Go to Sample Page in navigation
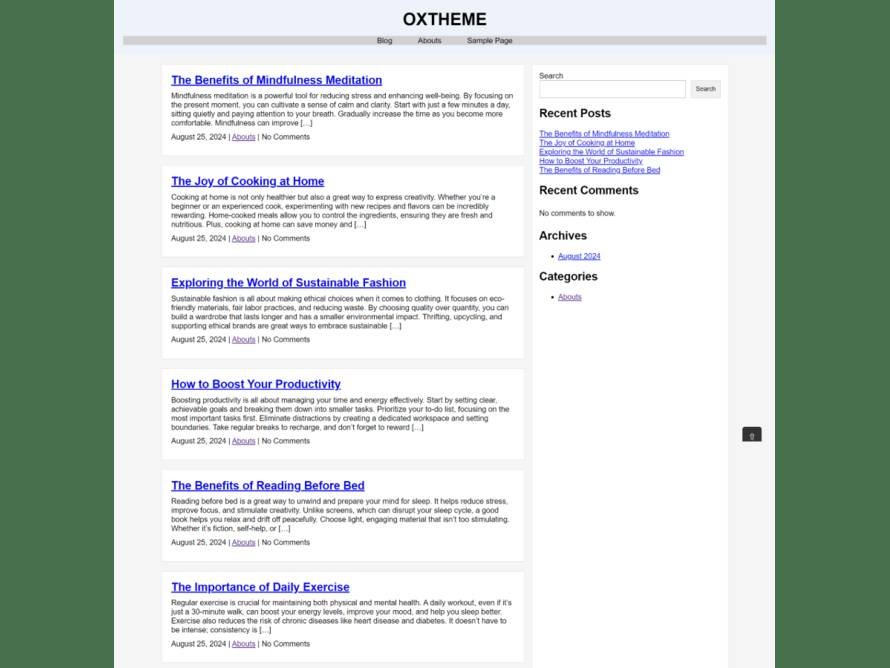Screen dimensions: 890x668 pos(489,41)
